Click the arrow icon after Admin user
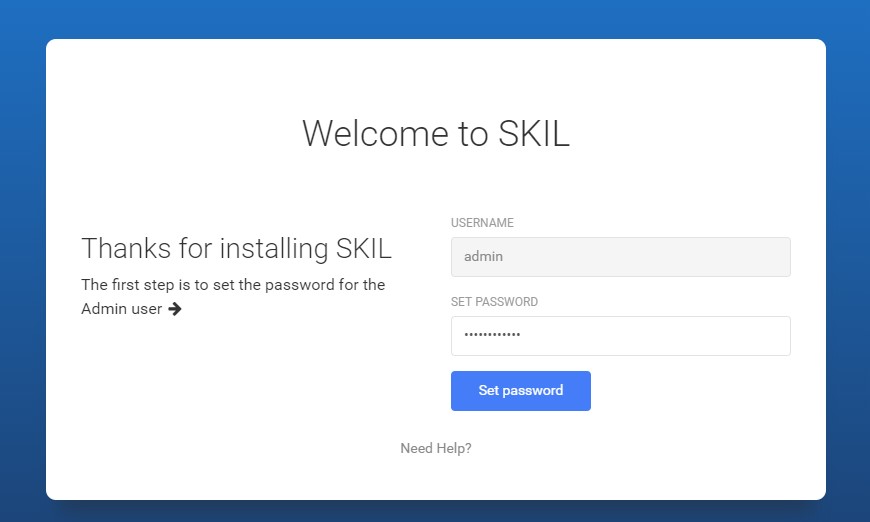The height and width of the screenshot is (522, 870). [175, 308]
